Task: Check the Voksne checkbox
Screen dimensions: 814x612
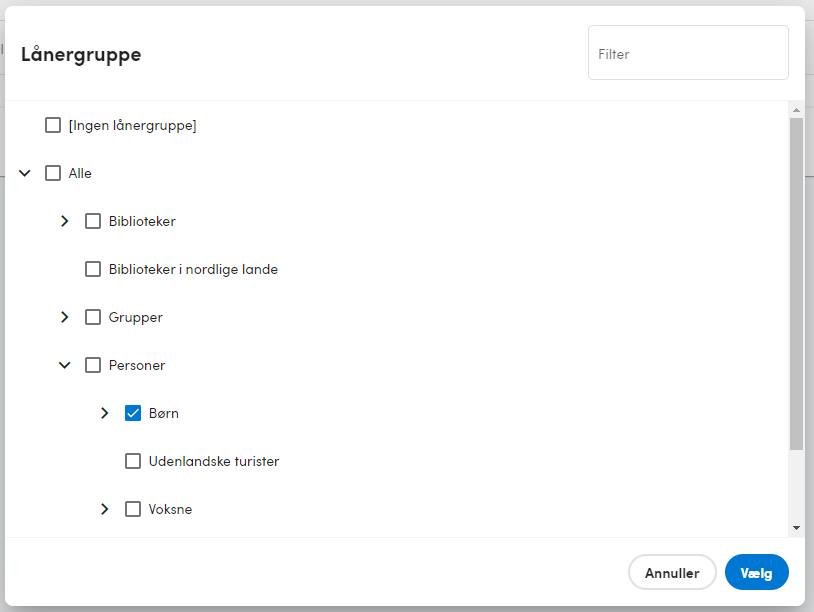Action: [x=133, y=509]
